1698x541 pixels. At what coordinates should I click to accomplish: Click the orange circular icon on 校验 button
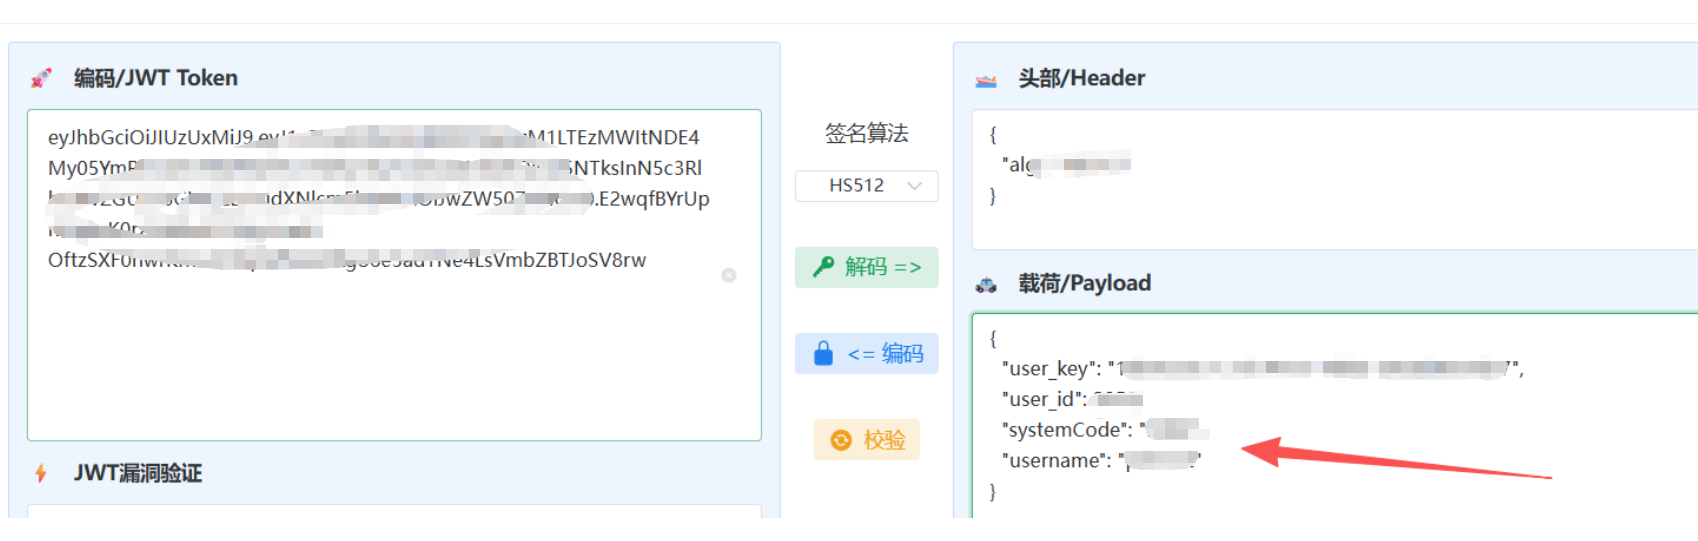pyautogui.click(x=841, y=440)
